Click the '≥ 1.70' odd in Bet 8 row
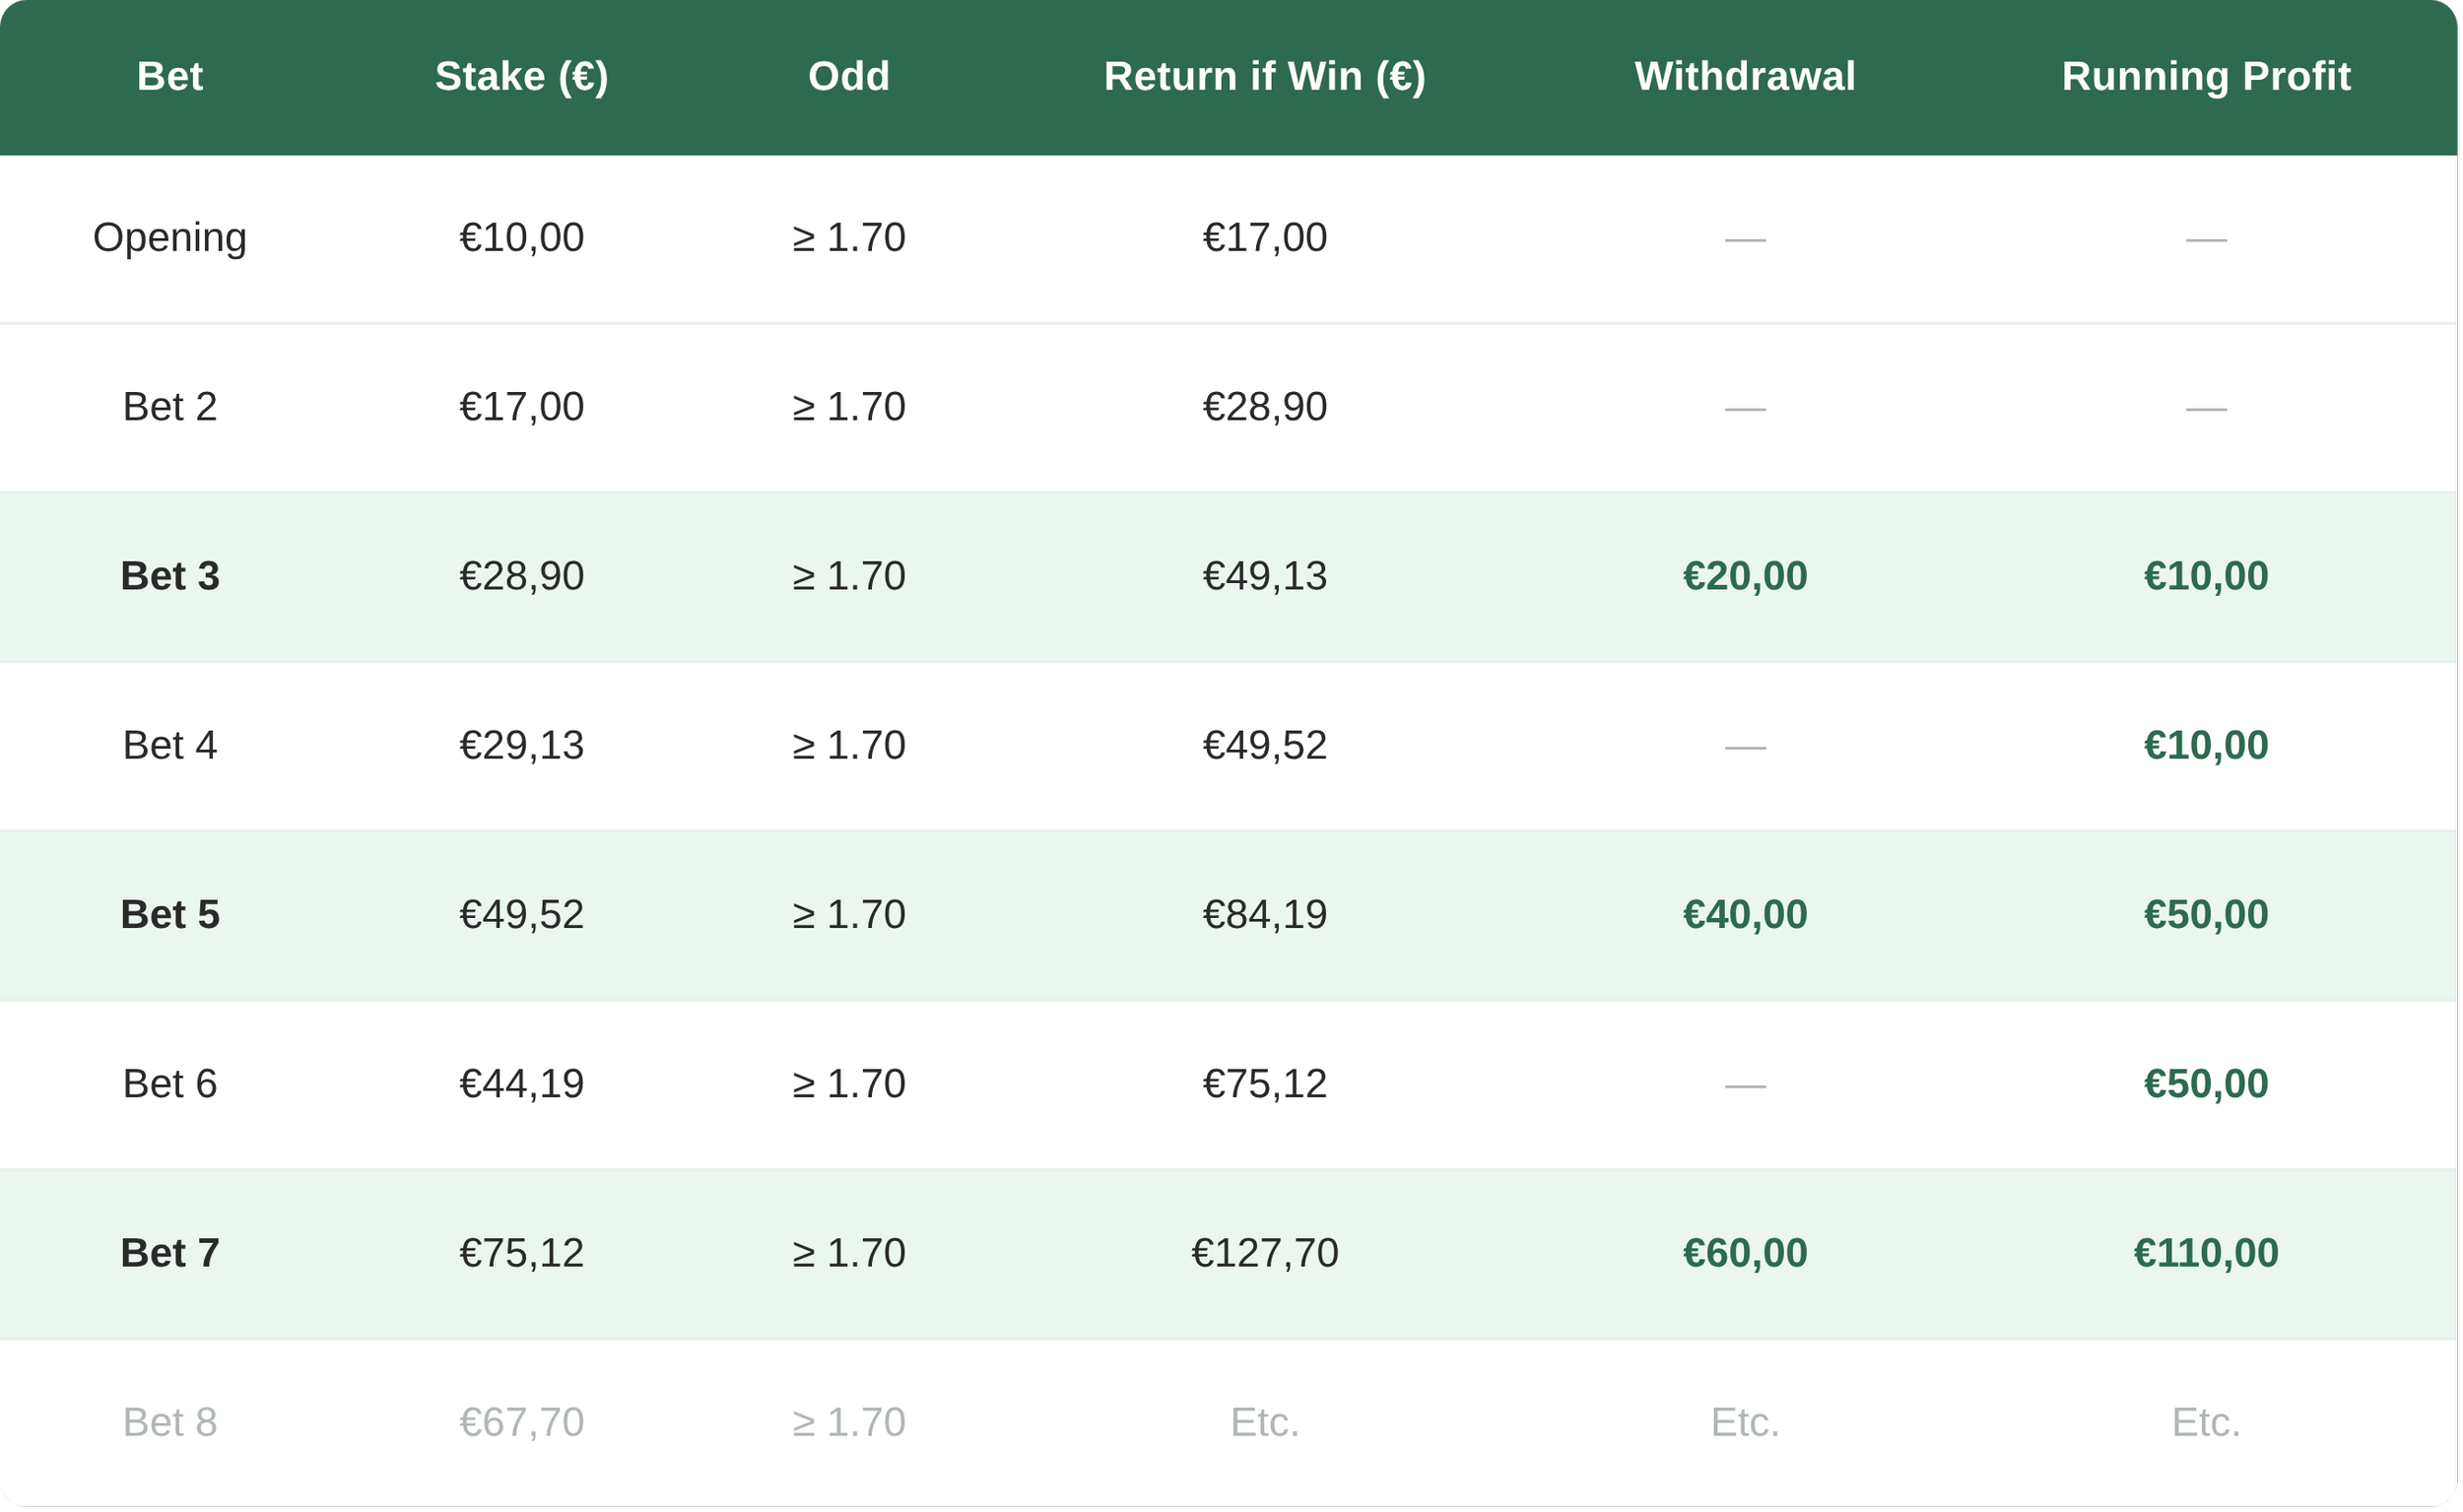This screenshot has width=2463, height=1512. tap(849, 1423)
